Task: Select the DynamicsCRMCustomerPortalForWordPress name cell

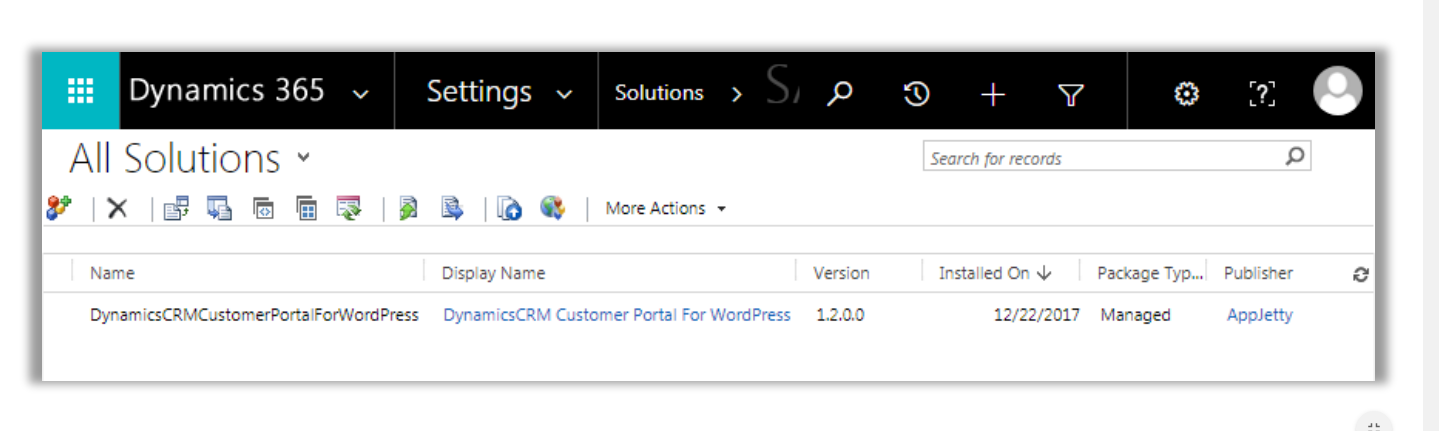Action: [x=254, y=315]
